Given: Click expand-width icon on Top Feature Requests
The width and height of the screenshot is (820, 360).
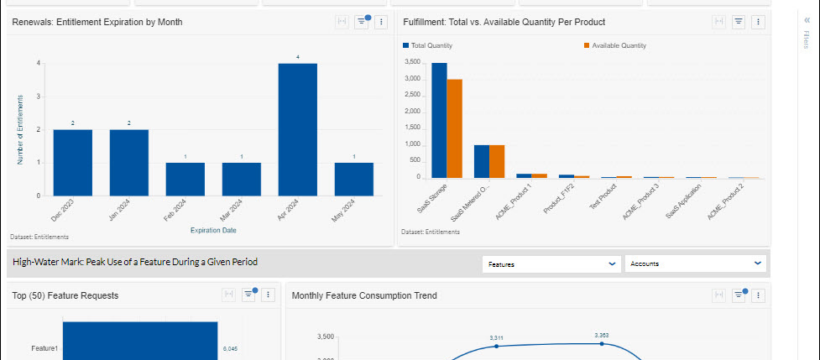Looking at the screenshot, I should (x=229, y=295).
